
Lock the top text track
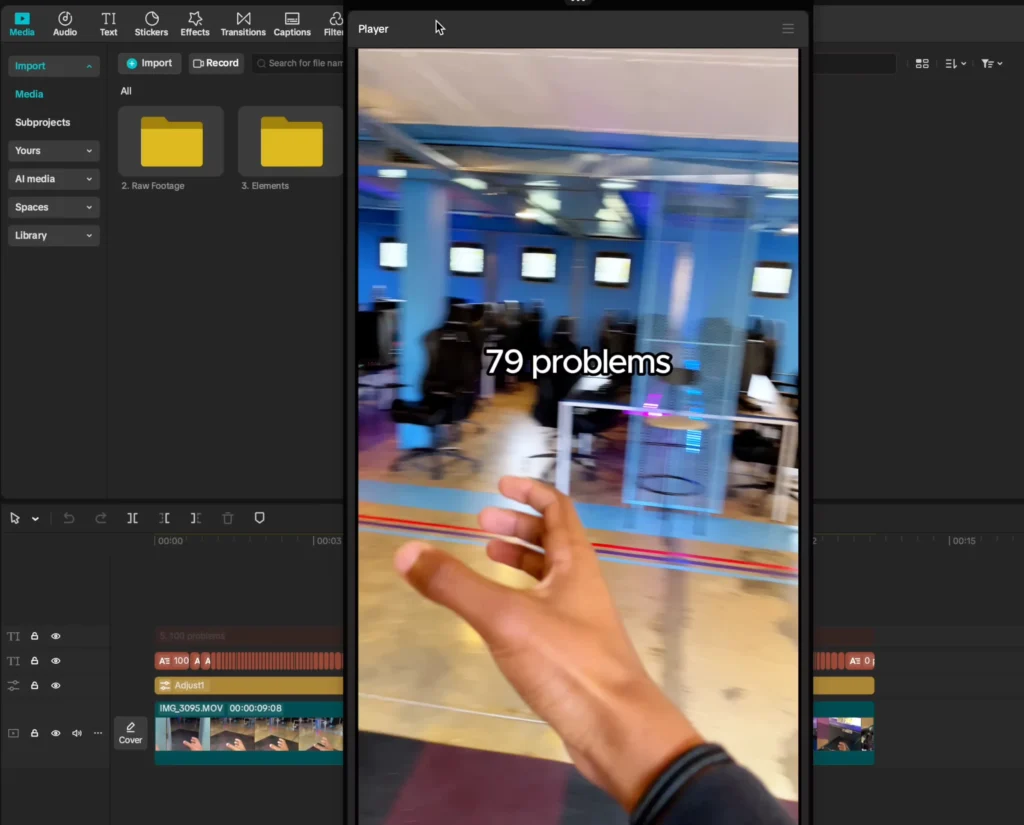click(x=35, y=636)
